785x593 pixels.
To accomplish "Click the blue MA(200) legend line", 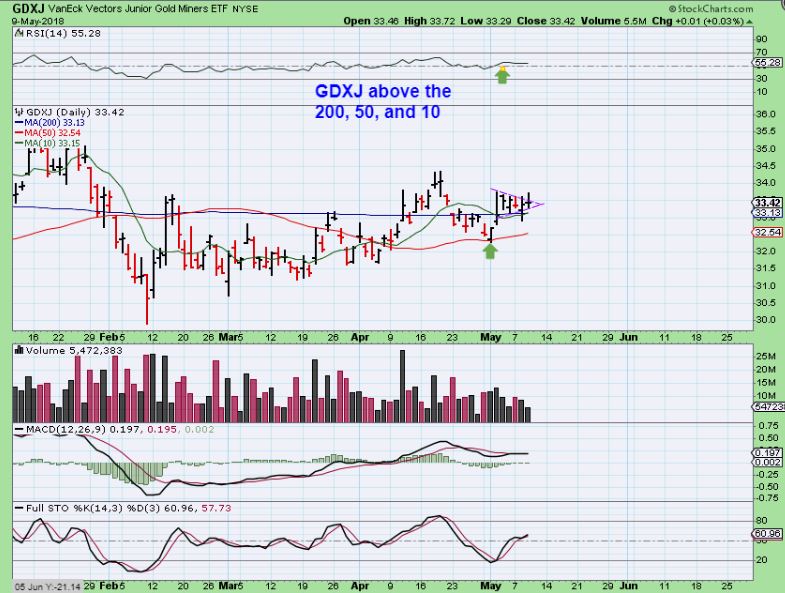I will (x=20, y=123).
